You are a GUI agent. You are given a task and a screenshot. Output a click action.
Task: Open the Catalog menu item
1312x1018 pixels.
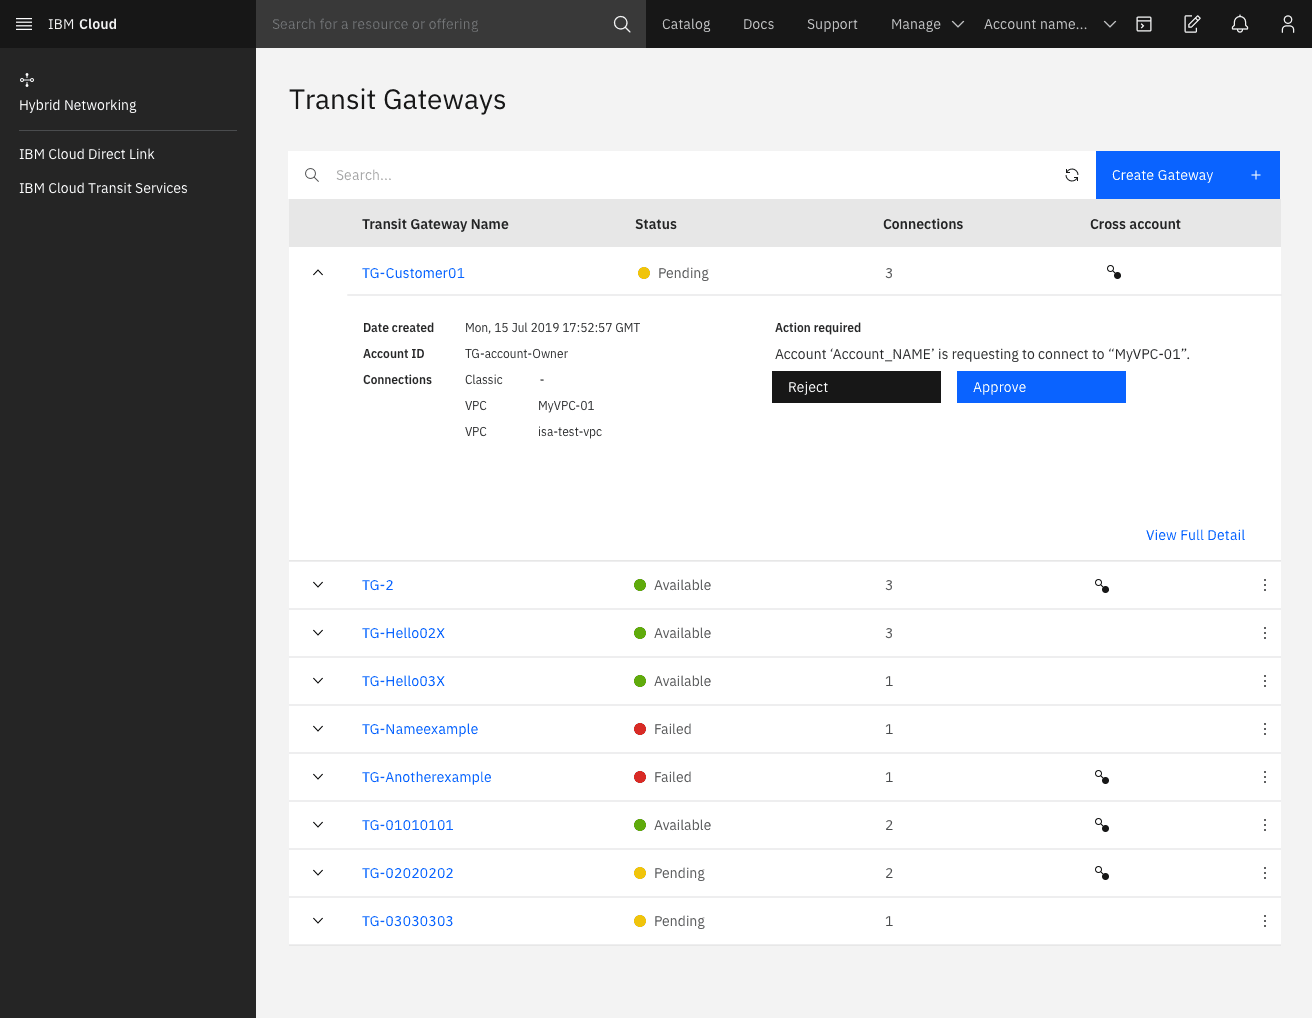pyautogui.click(x=686, y=24)
